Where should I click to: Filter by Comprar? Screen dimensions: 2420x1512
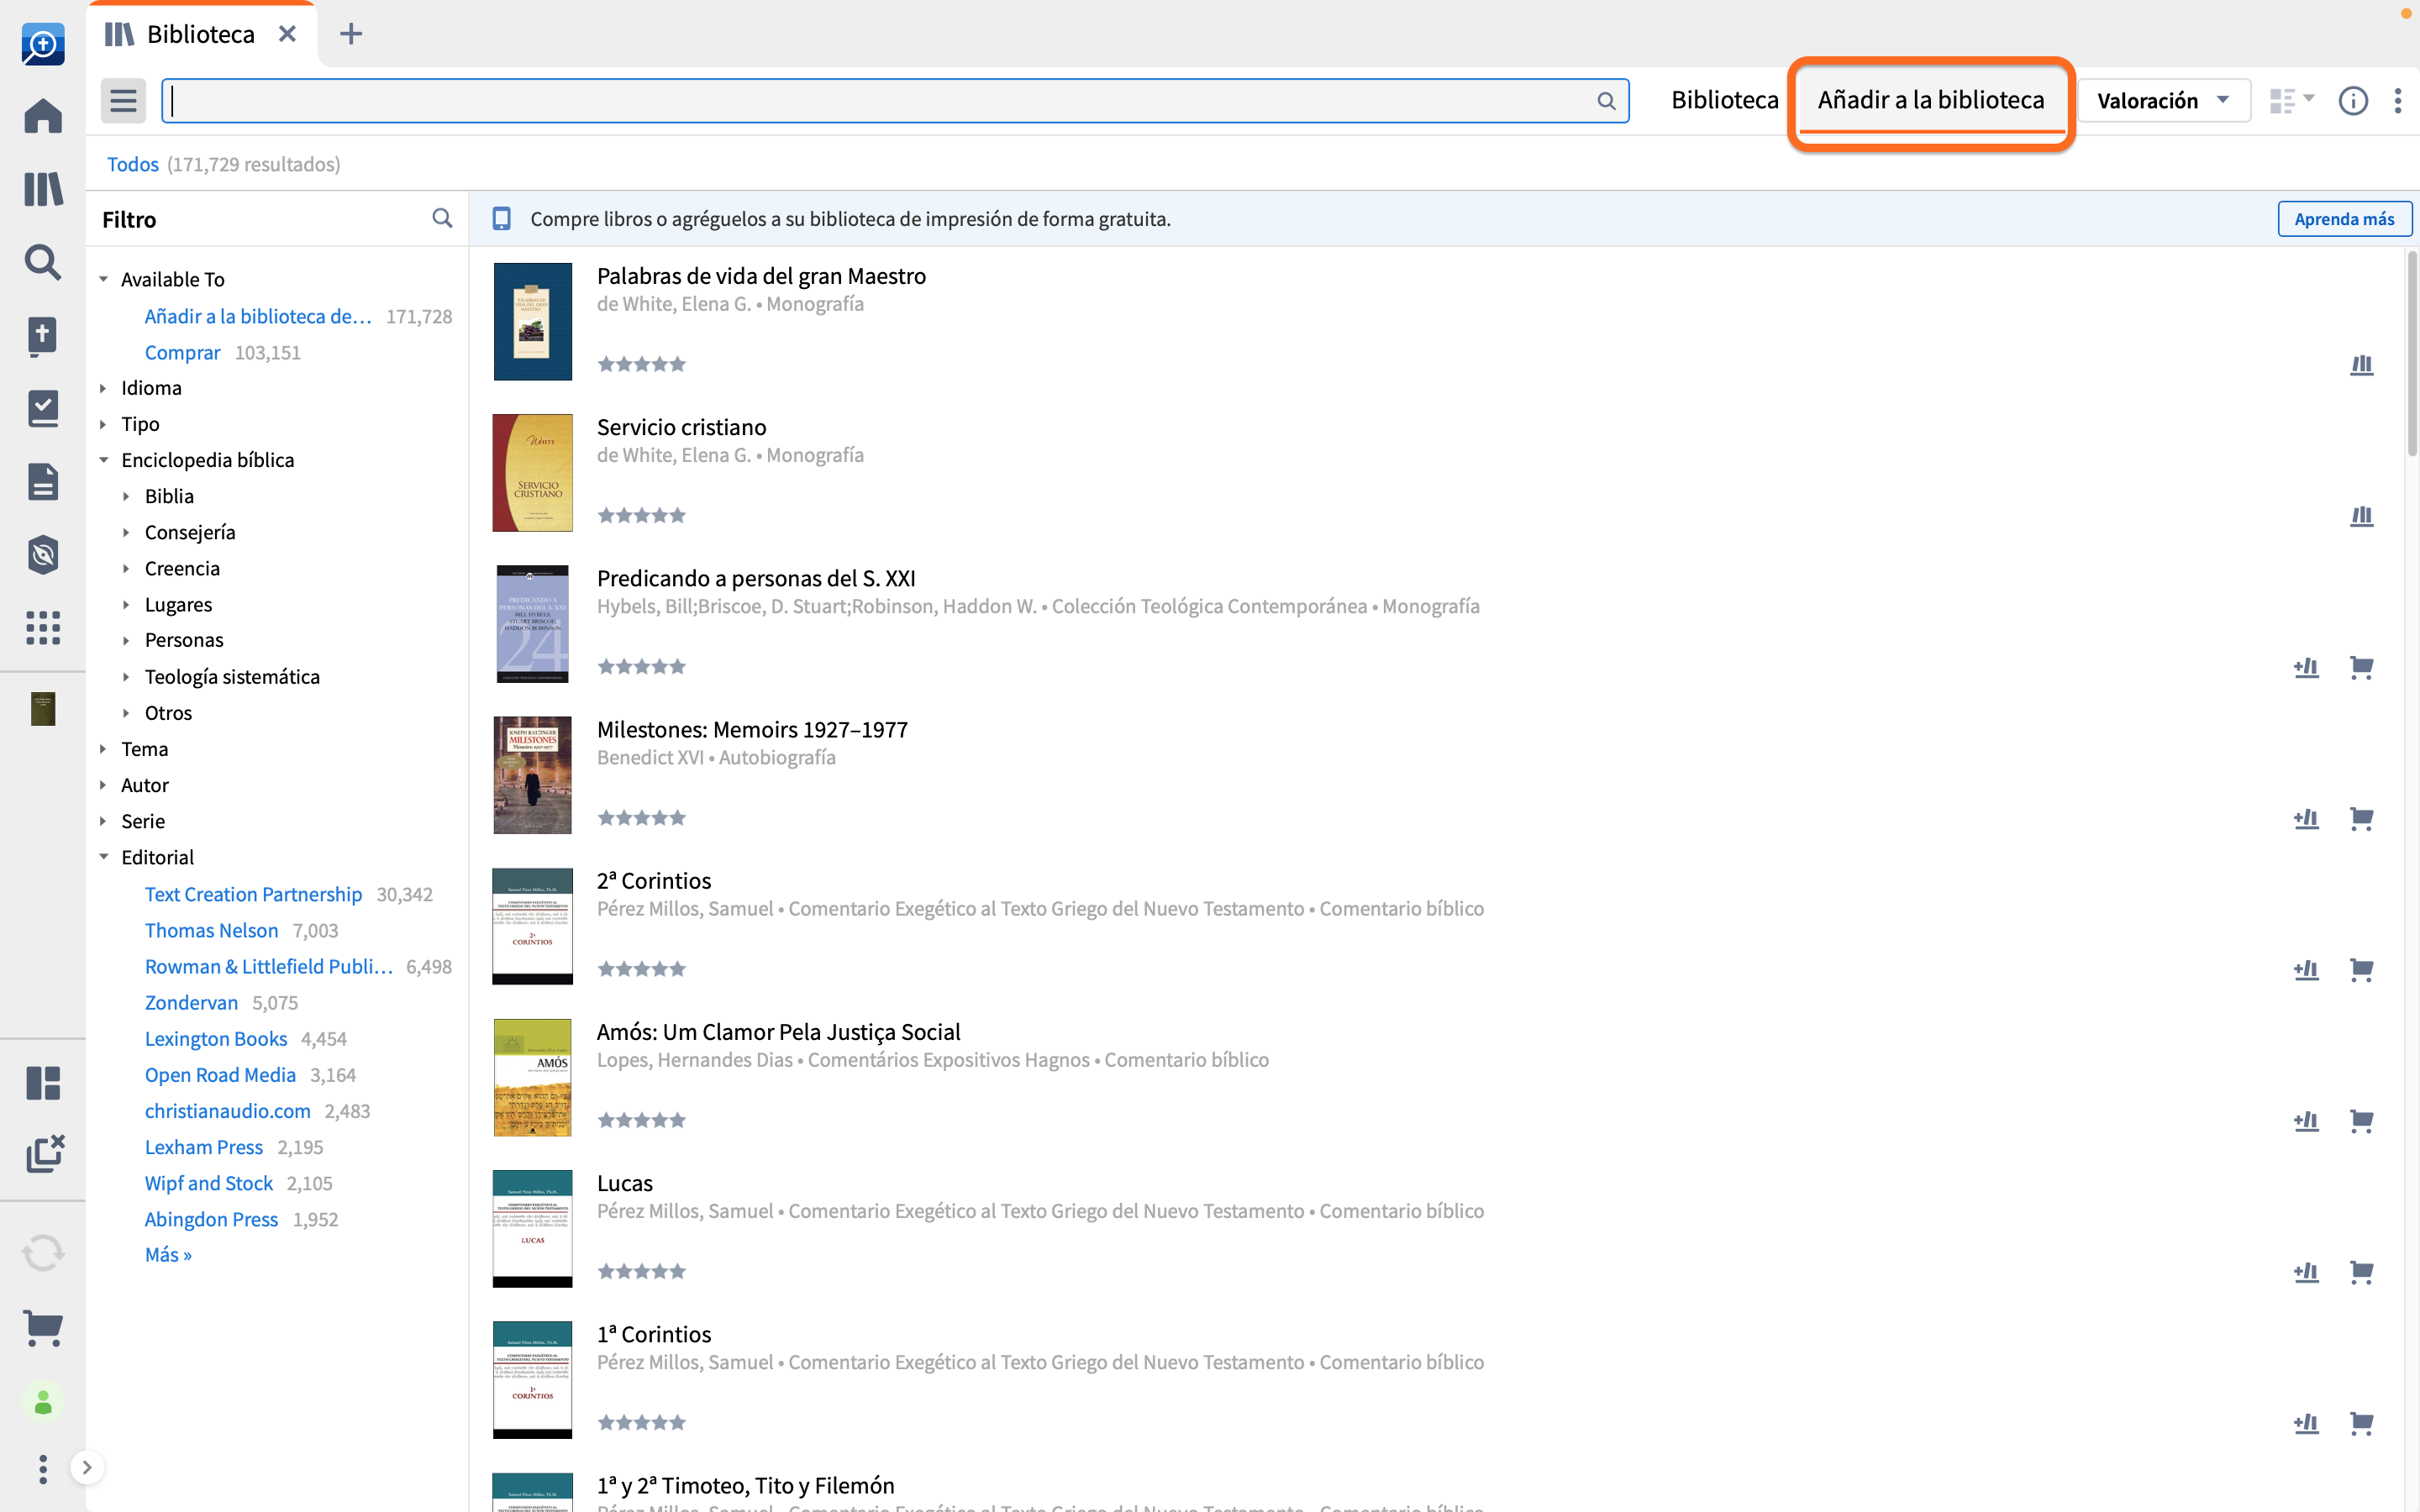[182, 352]
